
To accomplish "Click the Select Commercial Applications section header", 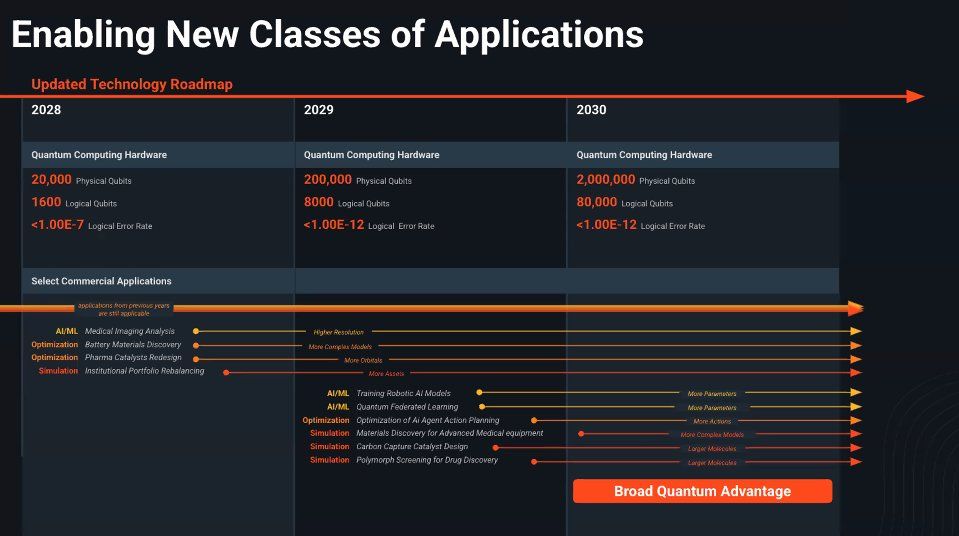I will click(101, 281).
